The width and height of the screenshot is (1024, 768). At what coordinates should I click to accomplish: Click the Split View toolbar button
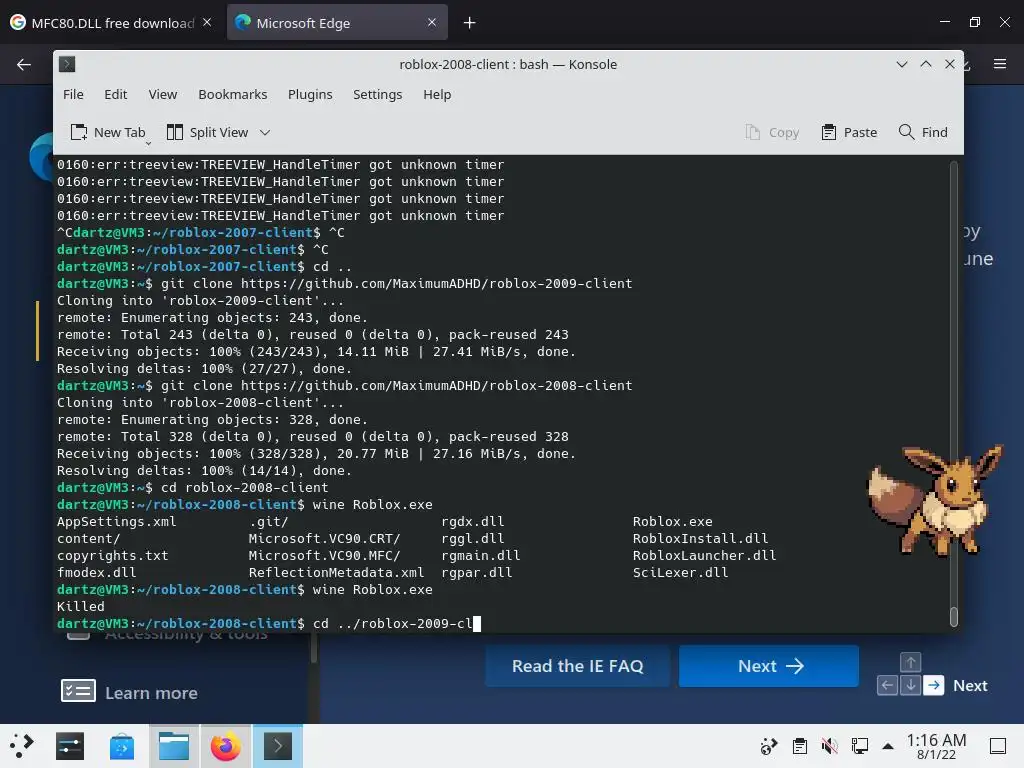pos(207,133)
